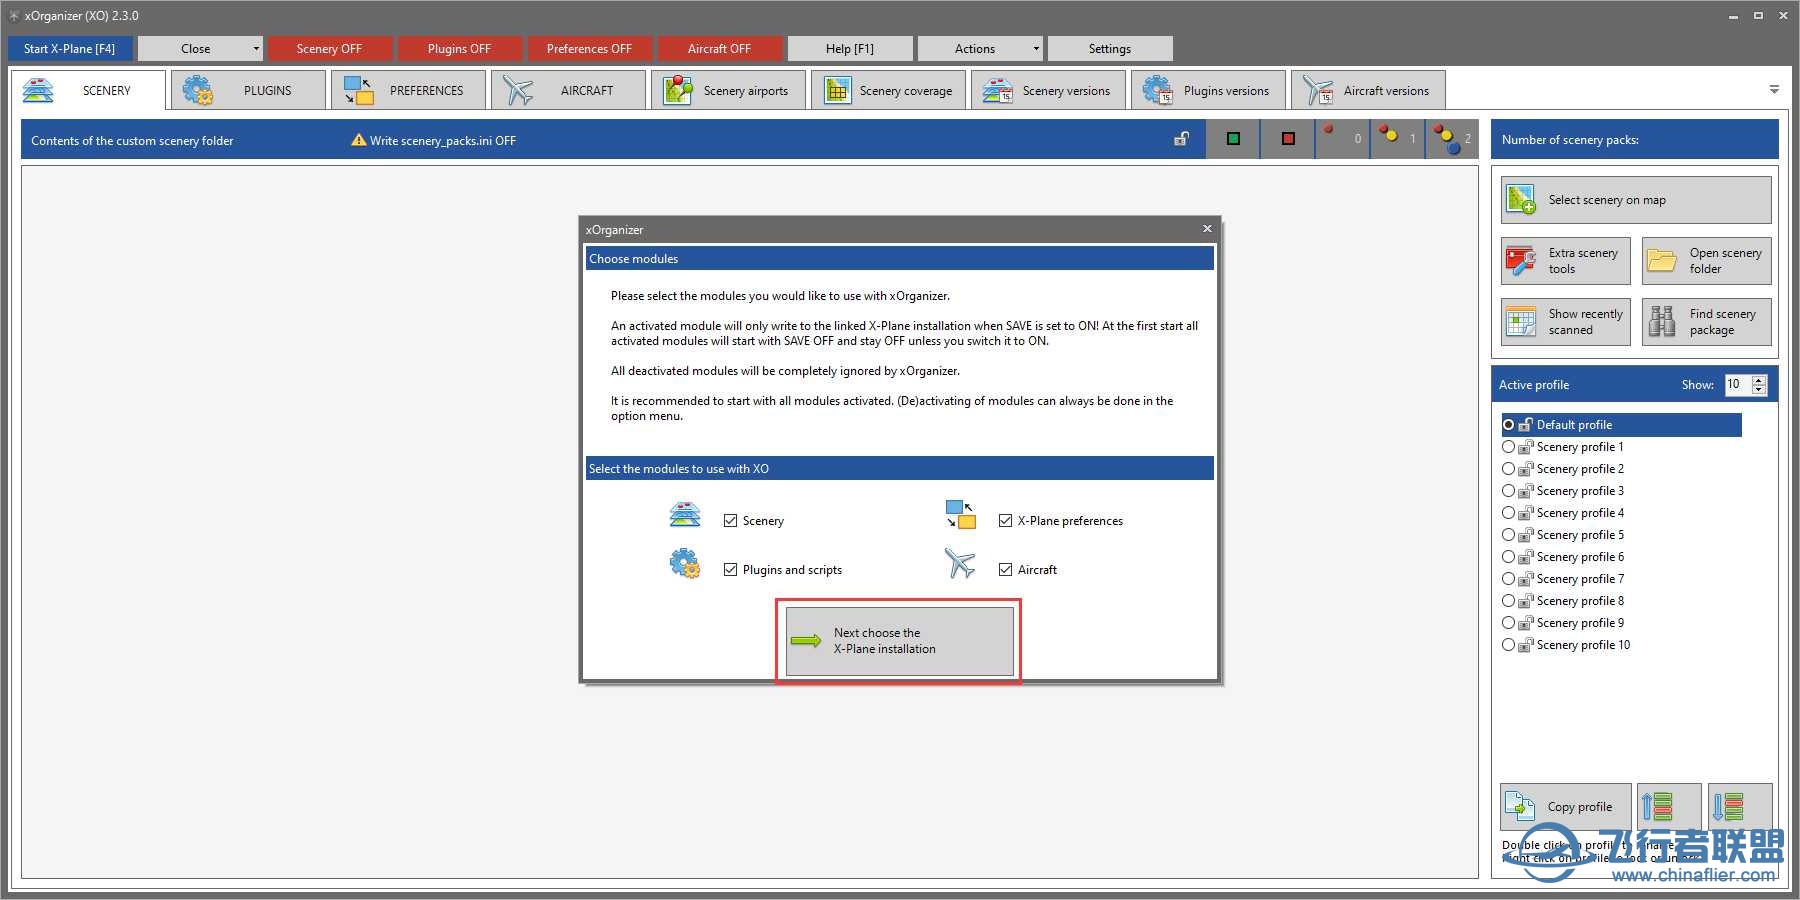Click the red-yellow dots icon labeled 1

1388,133
